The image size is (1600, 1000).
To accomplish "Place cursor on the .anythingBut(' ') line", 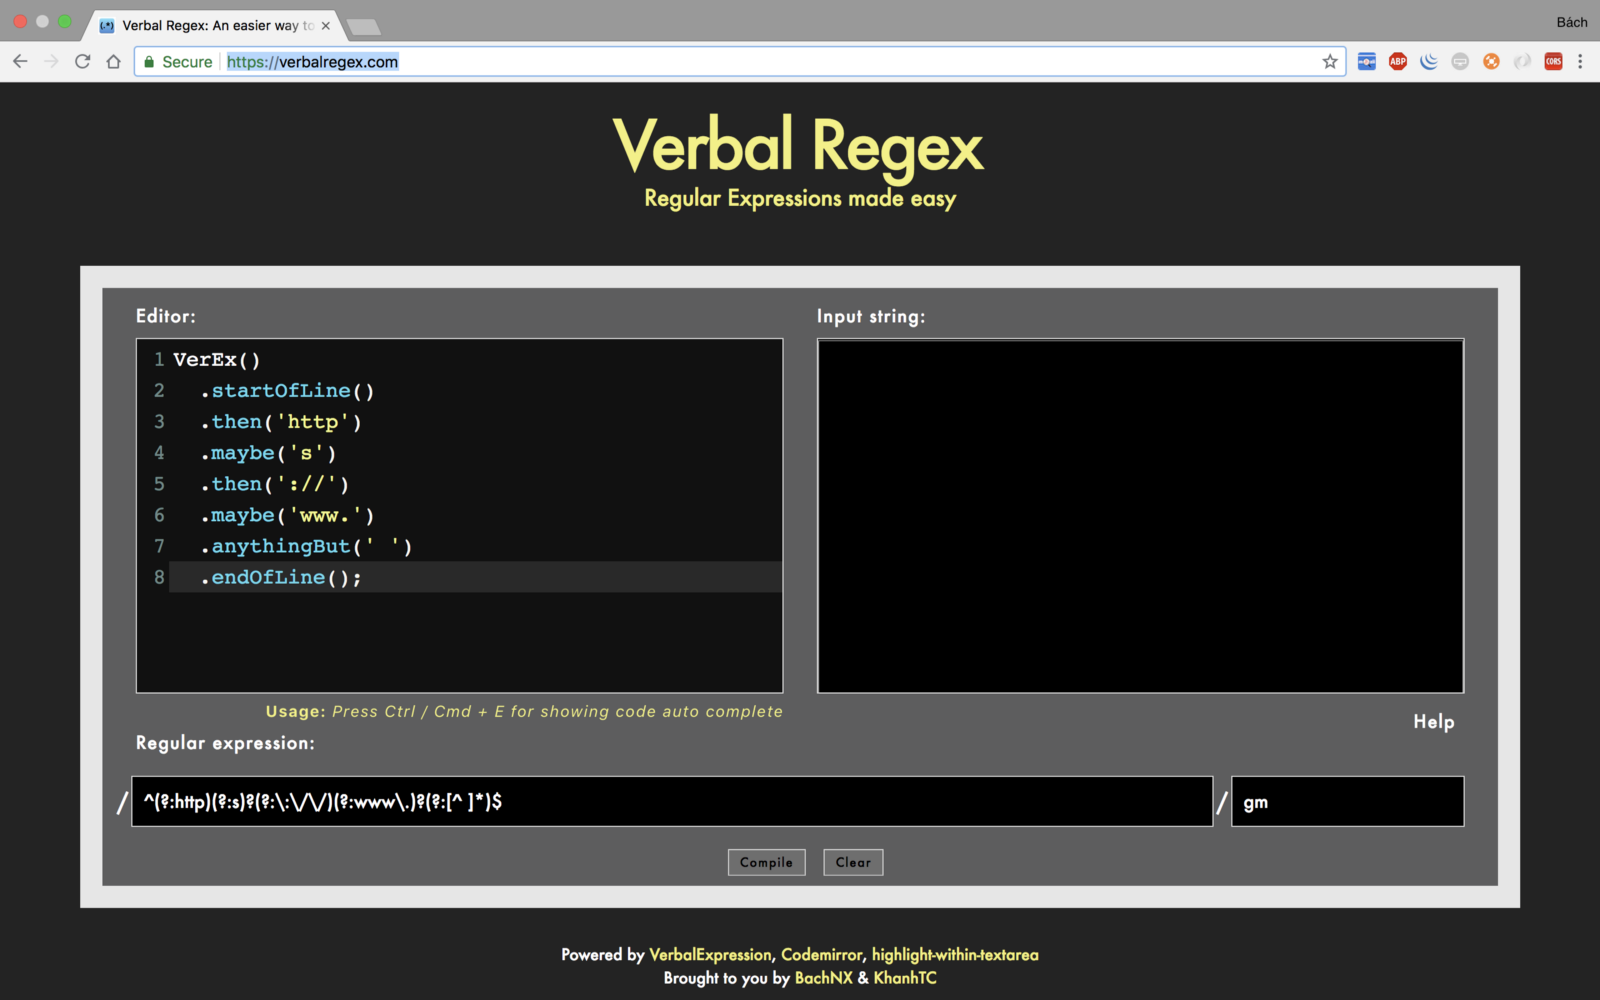I will coord(306,546).
